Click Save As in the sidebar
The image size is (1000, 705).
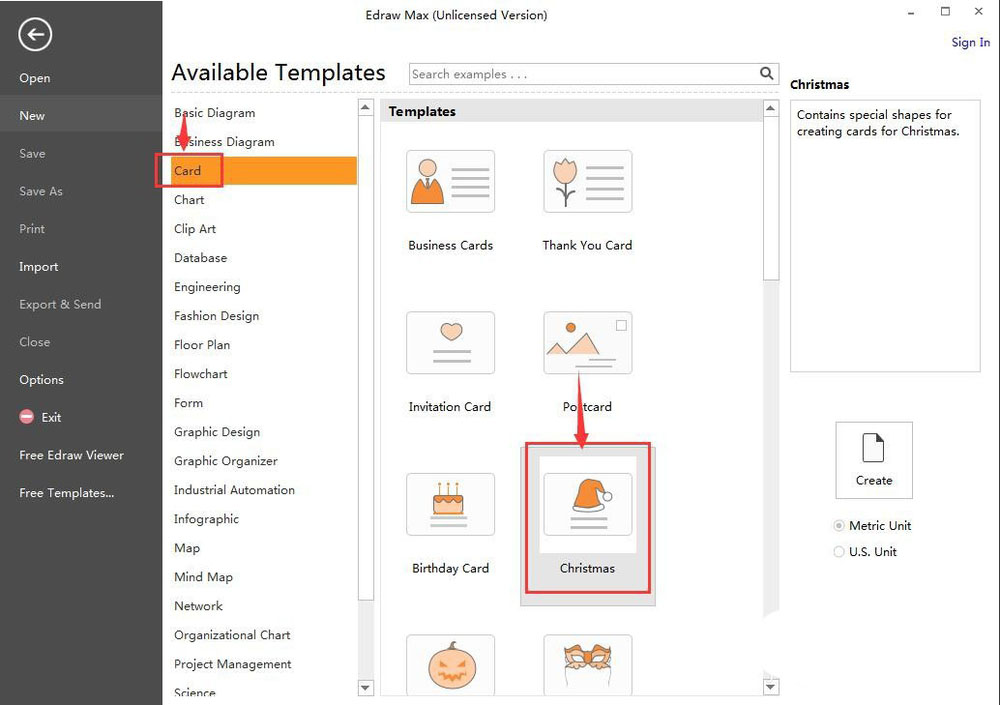click(41, 191)
